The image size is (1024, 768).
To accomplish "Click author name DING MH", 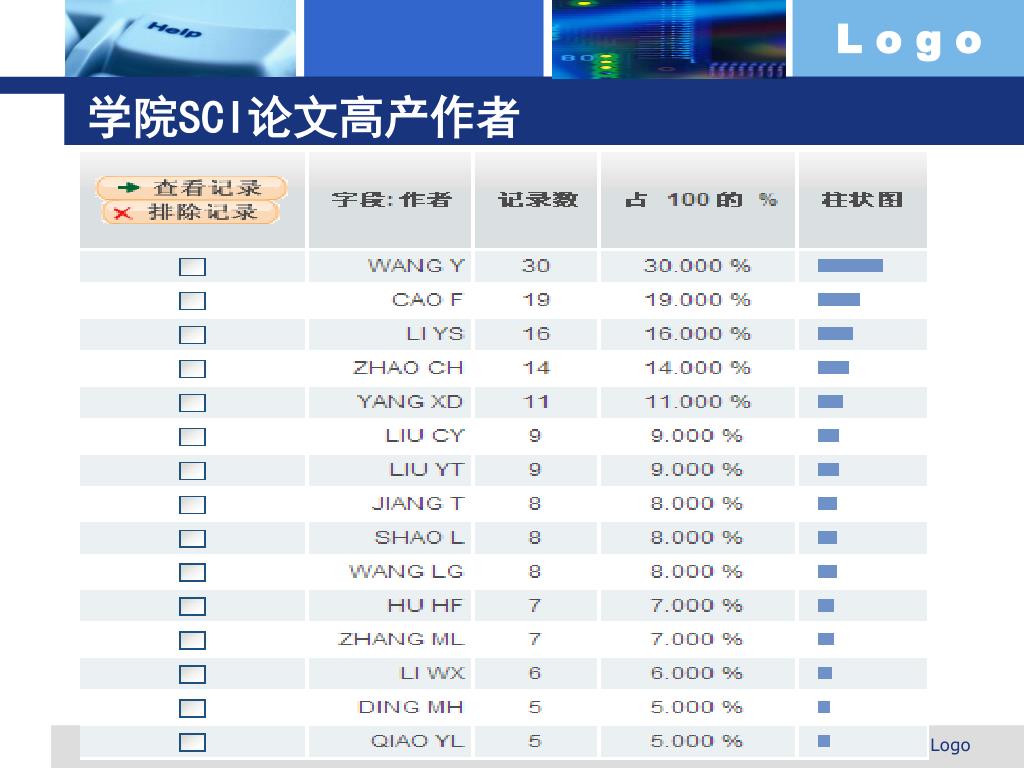I will 411,707.
